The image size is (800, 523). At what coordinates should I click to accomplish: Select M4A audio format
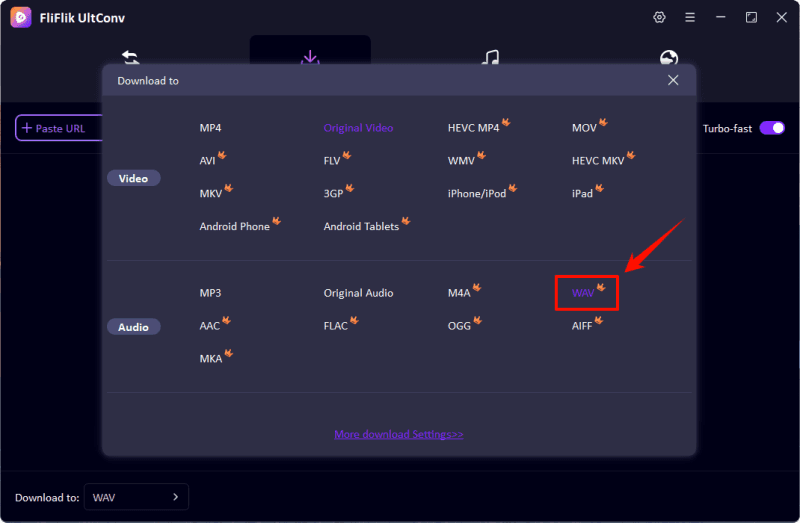459,293
